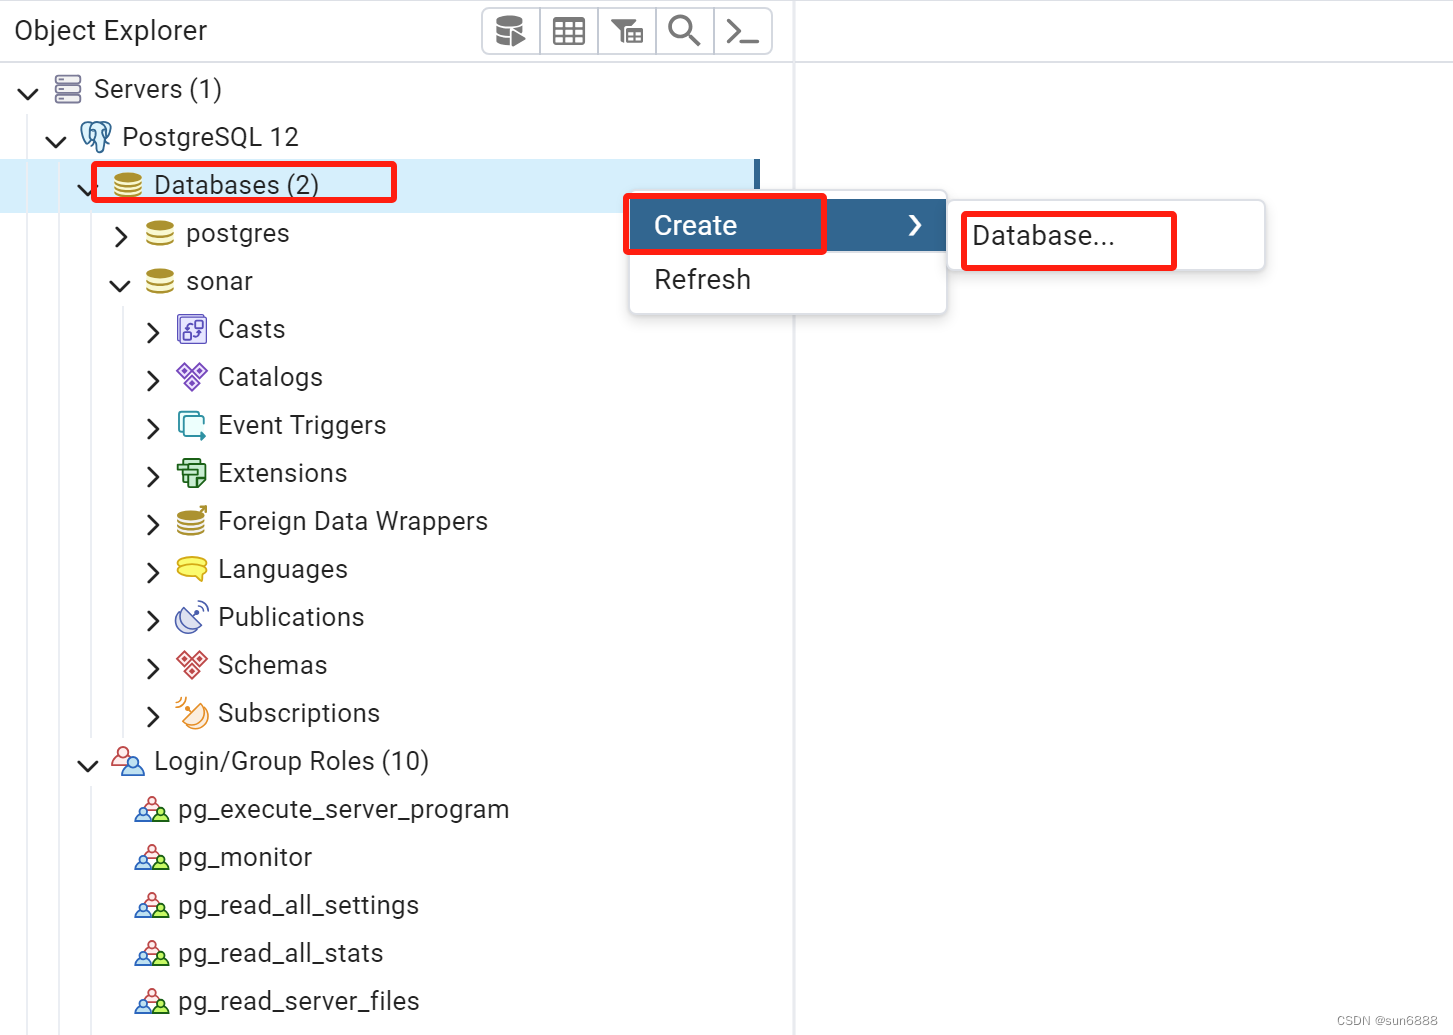
Task: Select the pg_read_all_settings role name
Action: pyautogui.click(x=299, y=905)
